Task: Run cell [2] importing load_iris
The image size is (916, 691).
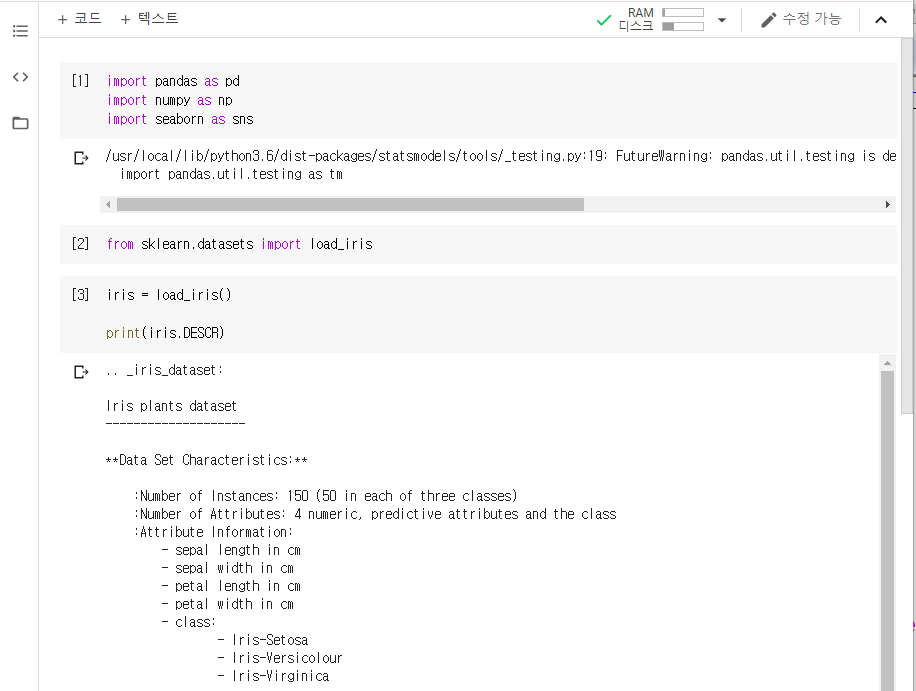Action: coord(80,244)
